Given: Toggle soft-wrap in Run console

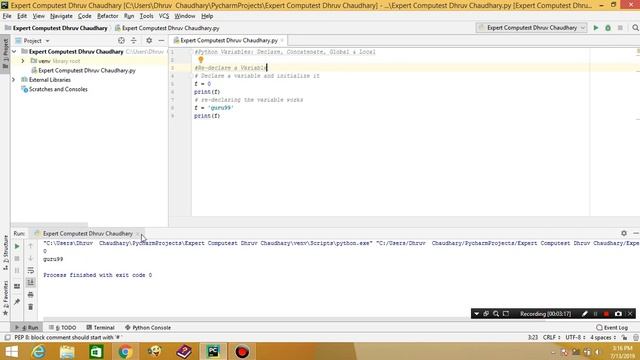Looking at the screenshot, I should point(31,270).
